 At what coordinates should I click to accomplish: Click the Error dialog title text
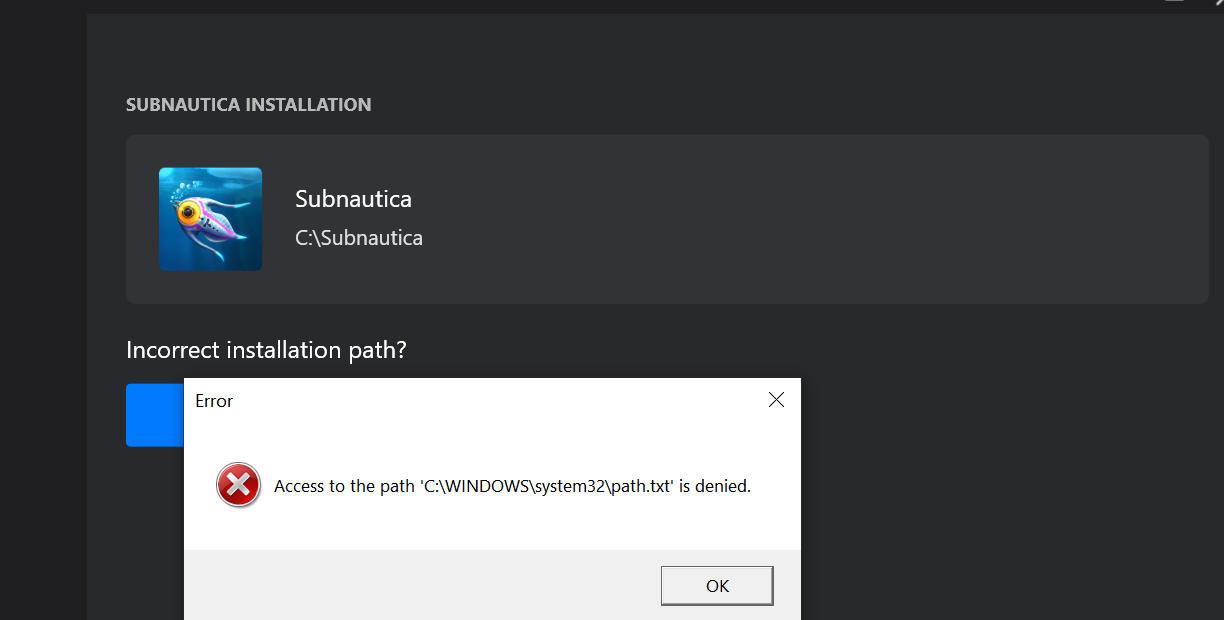[214, 400]
